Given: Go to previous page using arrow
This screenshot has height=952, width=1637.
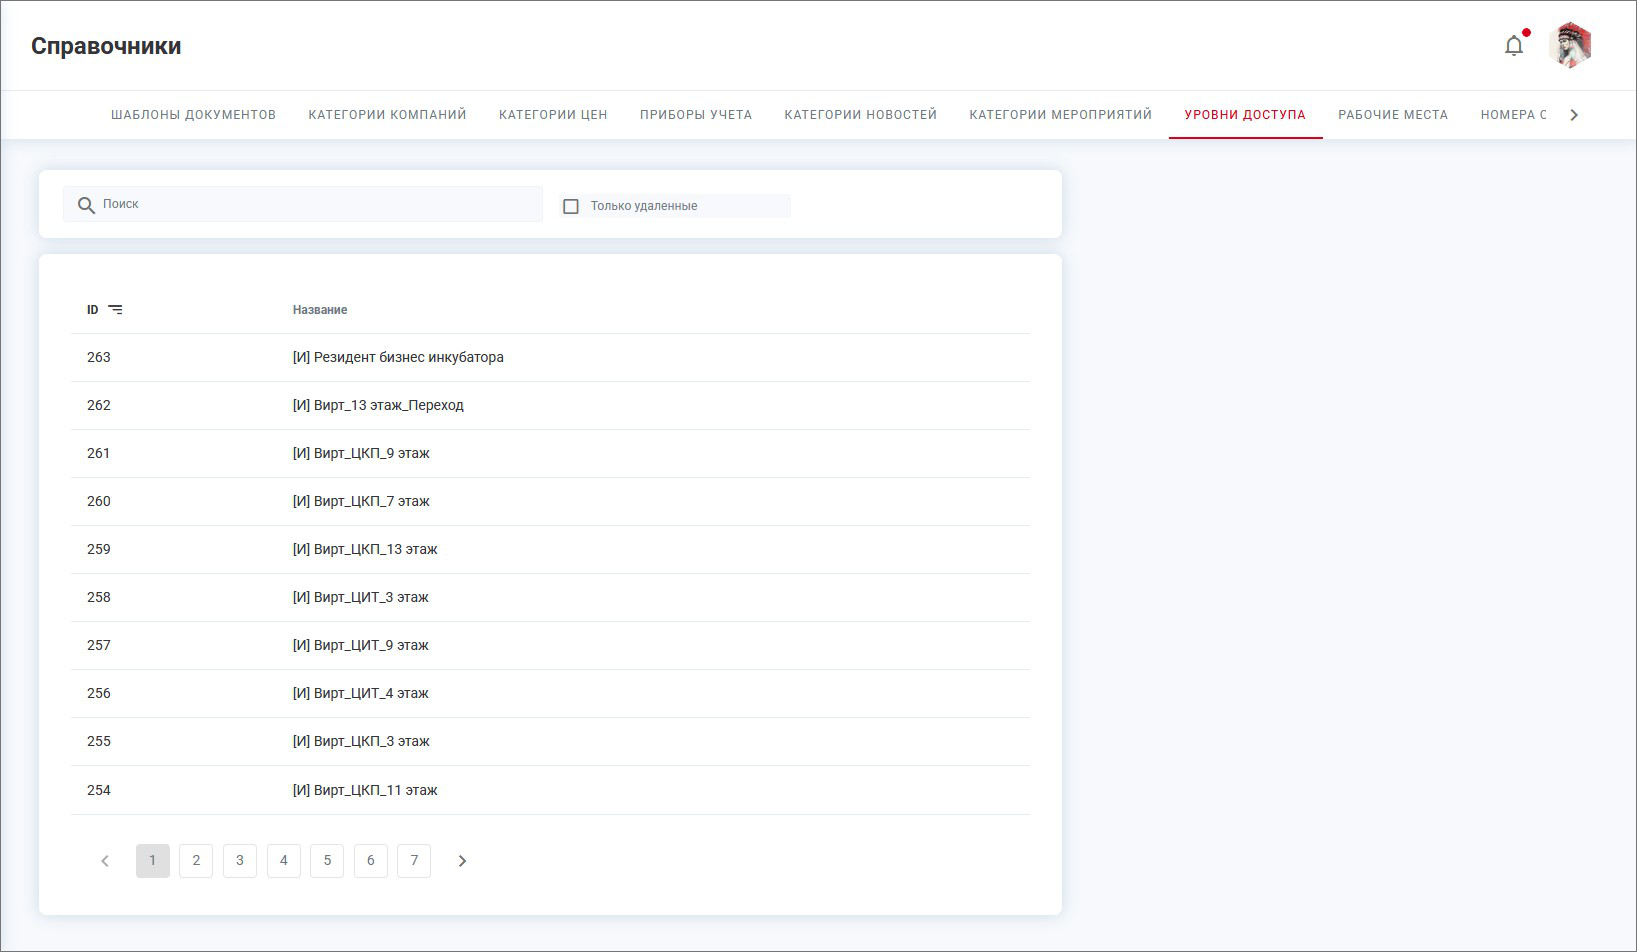Looking at the screenshot, I should (x=105, y=861).
